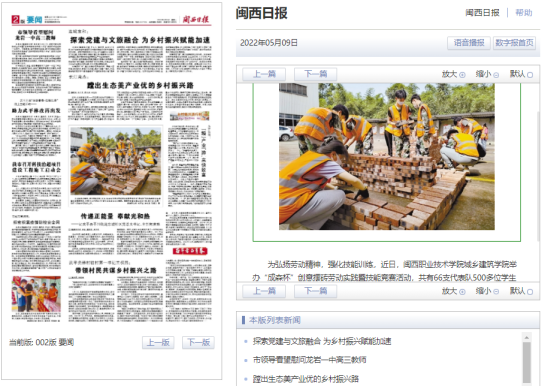Image resolution: width=548 pixels, height=386 pixels.
Task: Go to previous article with top 上一篇
Action: [x=264, y=74]
